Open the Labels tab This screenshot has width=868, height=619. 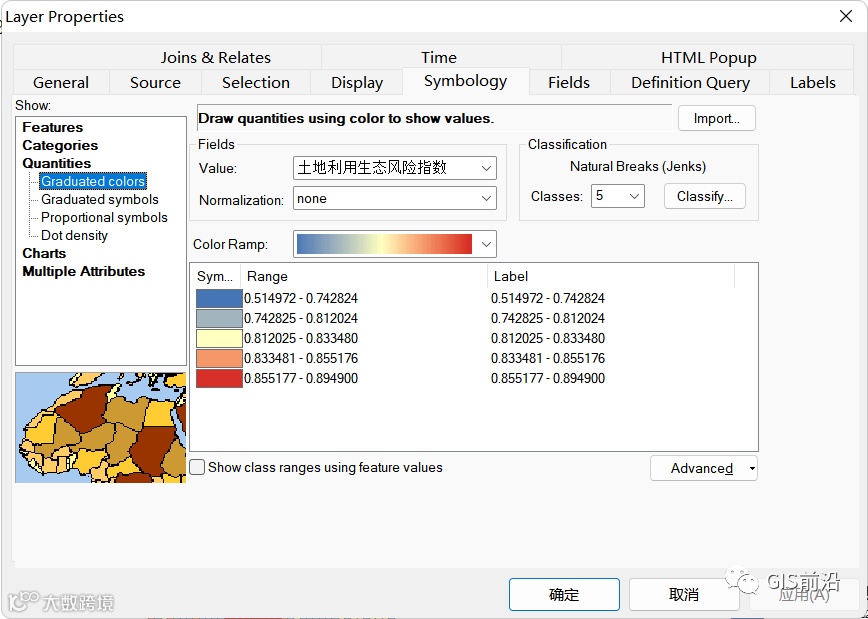pos(813,82)
